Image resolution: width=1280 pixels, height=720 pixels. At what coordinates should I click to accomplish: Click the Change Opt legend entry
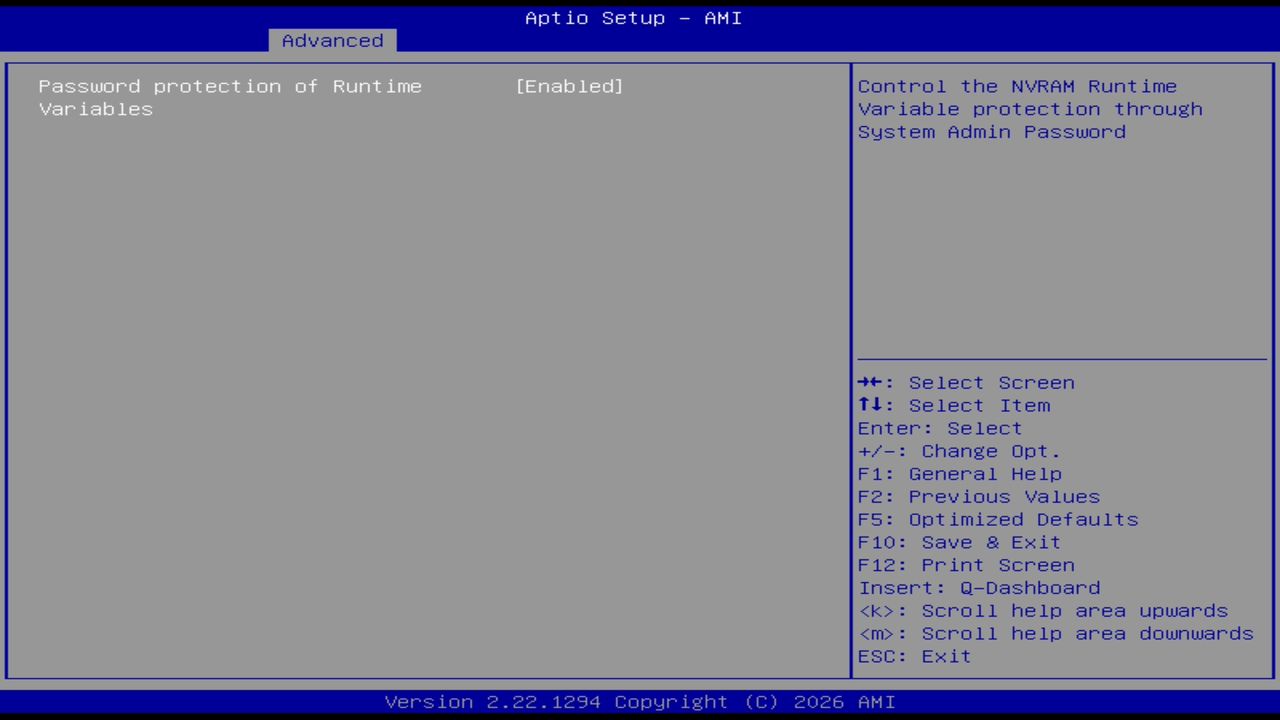958,451
